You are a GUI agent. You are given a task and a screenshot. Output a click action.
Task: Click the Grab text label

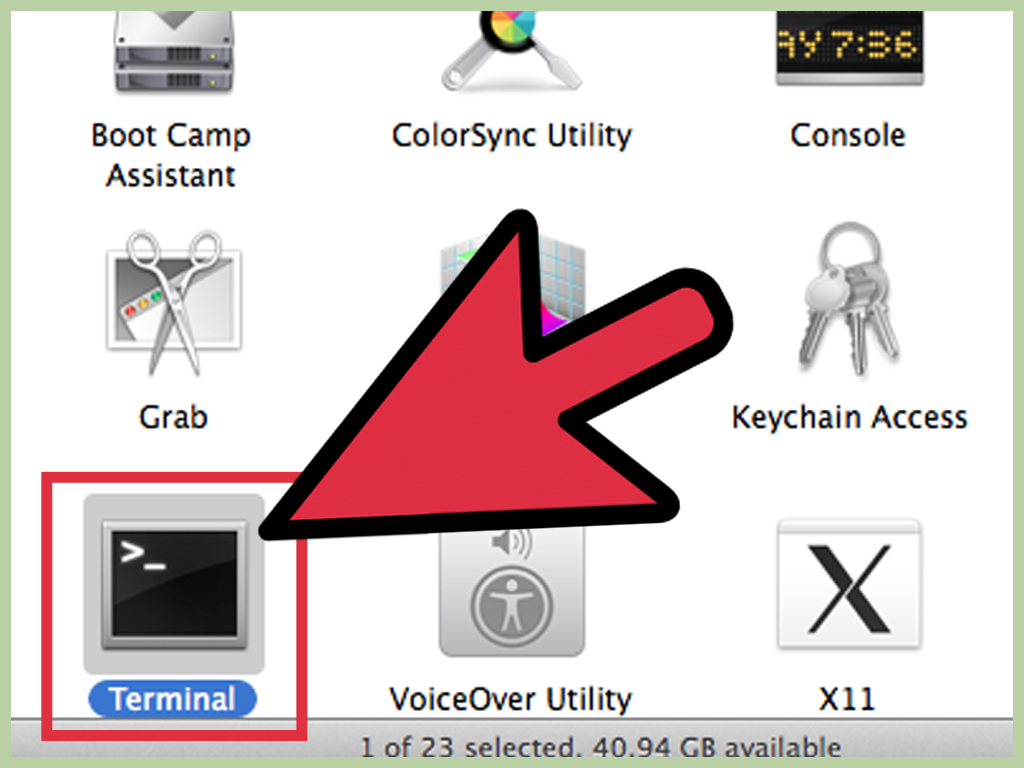tap(173, 417)
